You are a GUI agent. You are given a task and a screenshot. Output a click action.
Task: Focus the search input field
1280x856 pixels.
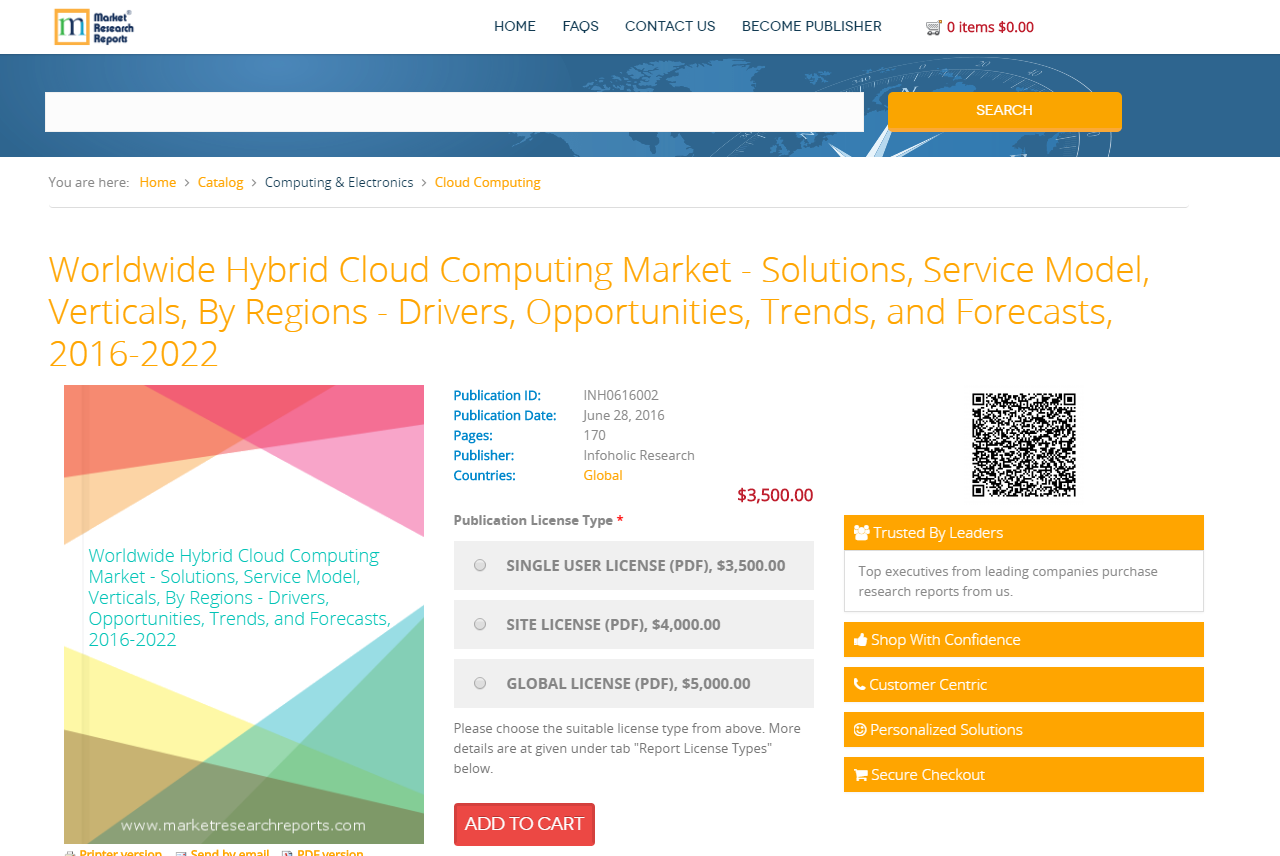(454, 112)
